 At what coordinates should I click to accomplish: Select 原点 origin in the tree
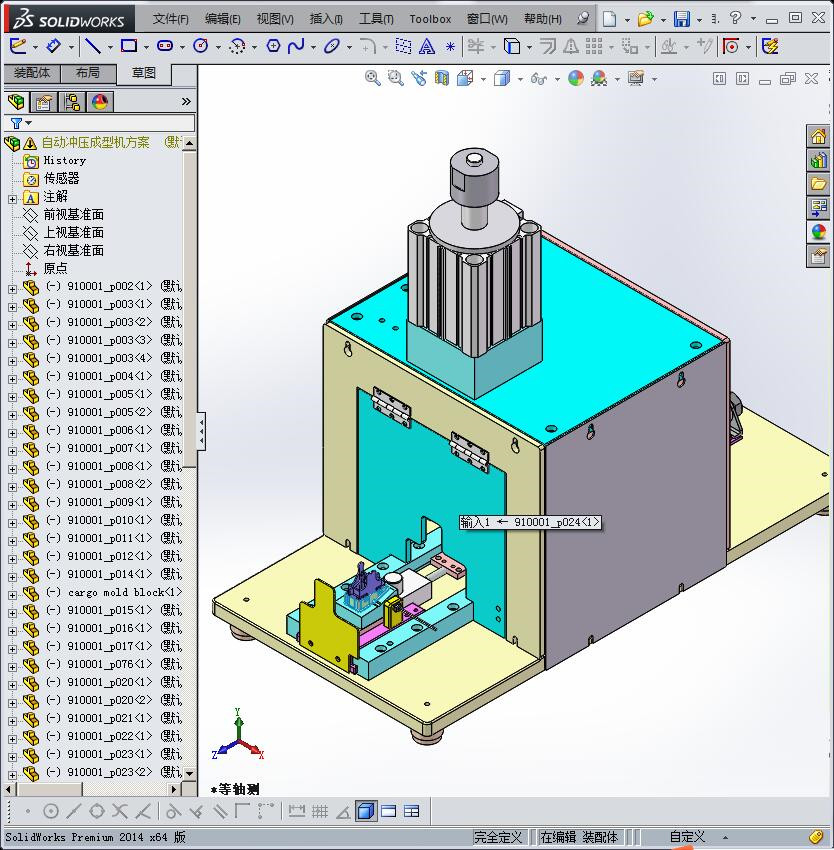point(55,268)
